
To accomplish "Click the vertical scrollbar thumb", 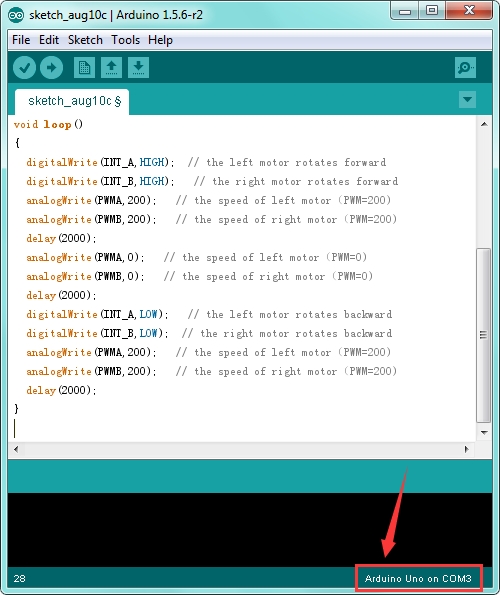I will 484,335.
